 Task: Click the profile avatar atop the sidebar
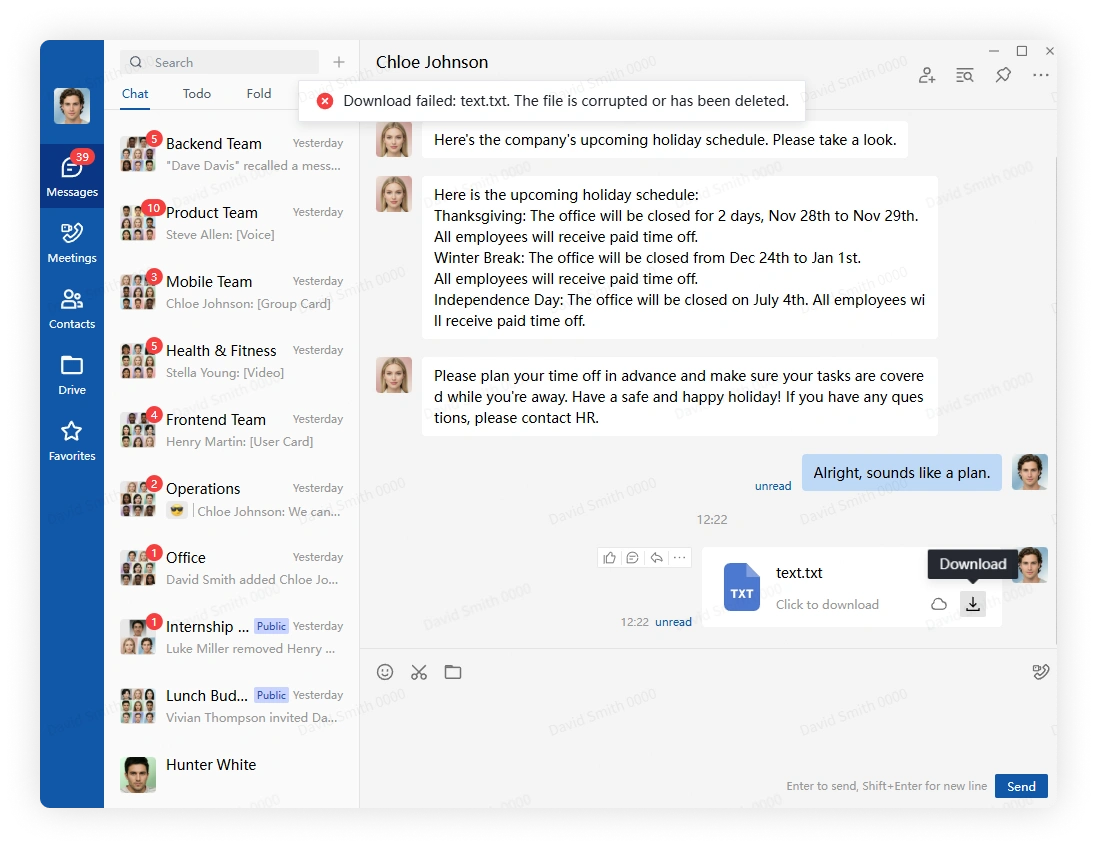(72, 106)
